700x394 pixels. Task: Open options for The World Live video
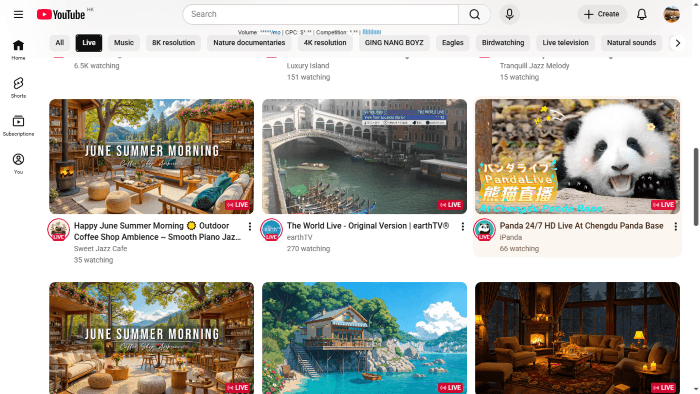tap(463, 227)
